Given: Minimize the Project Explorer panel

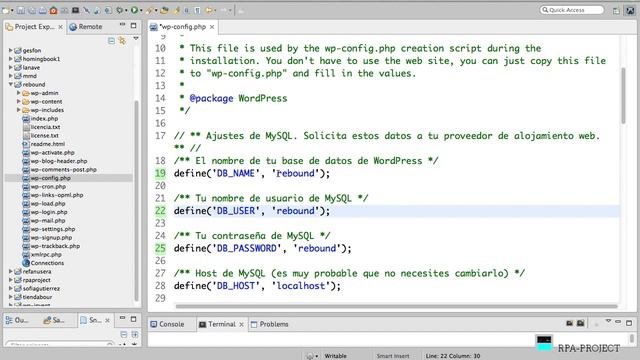Looking at the screenshot, I should pyautogui.click(x=122, y=25).
